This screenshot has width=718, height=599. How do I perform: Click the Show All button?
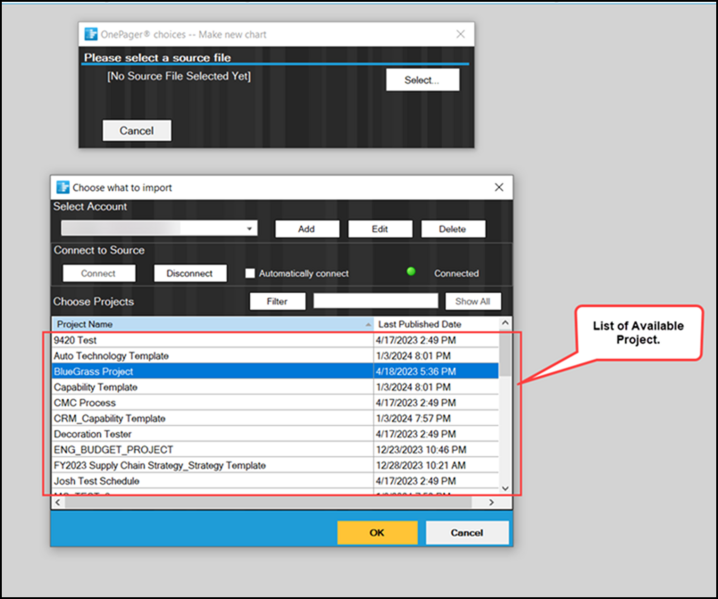(x=473, y=301)
